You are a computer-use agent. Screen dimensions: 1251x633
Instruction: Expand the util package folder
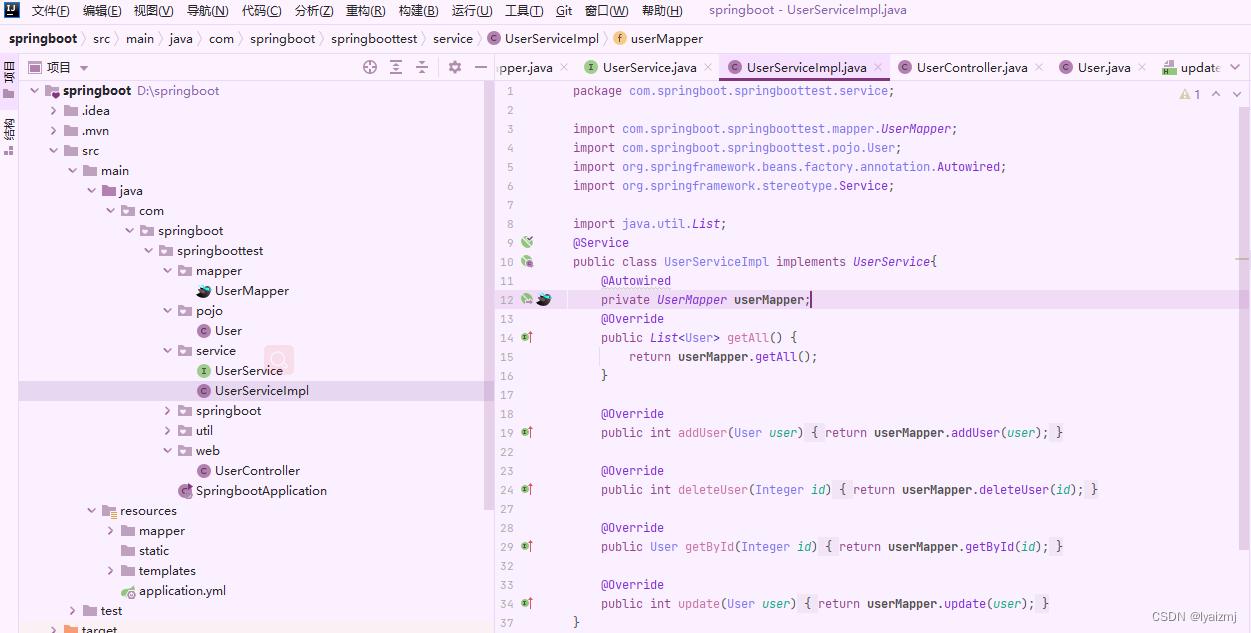[x=167, y=430]
